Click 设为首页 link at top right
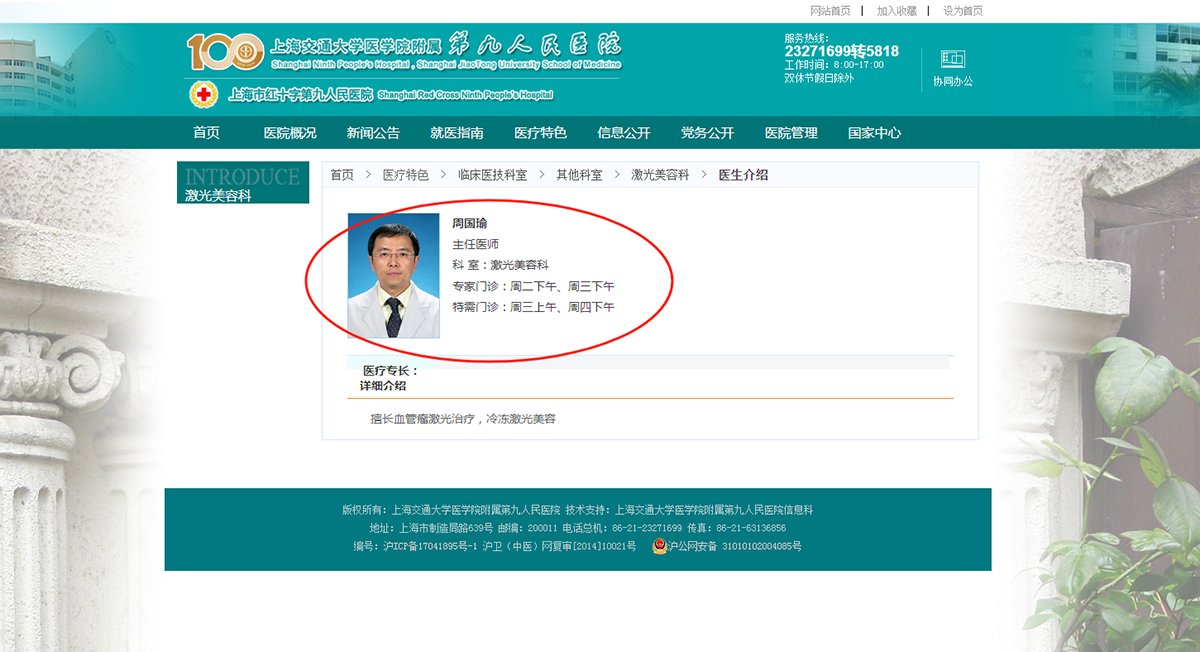The width and height of the screenshot is (1200, 652). tap(963, 11)
